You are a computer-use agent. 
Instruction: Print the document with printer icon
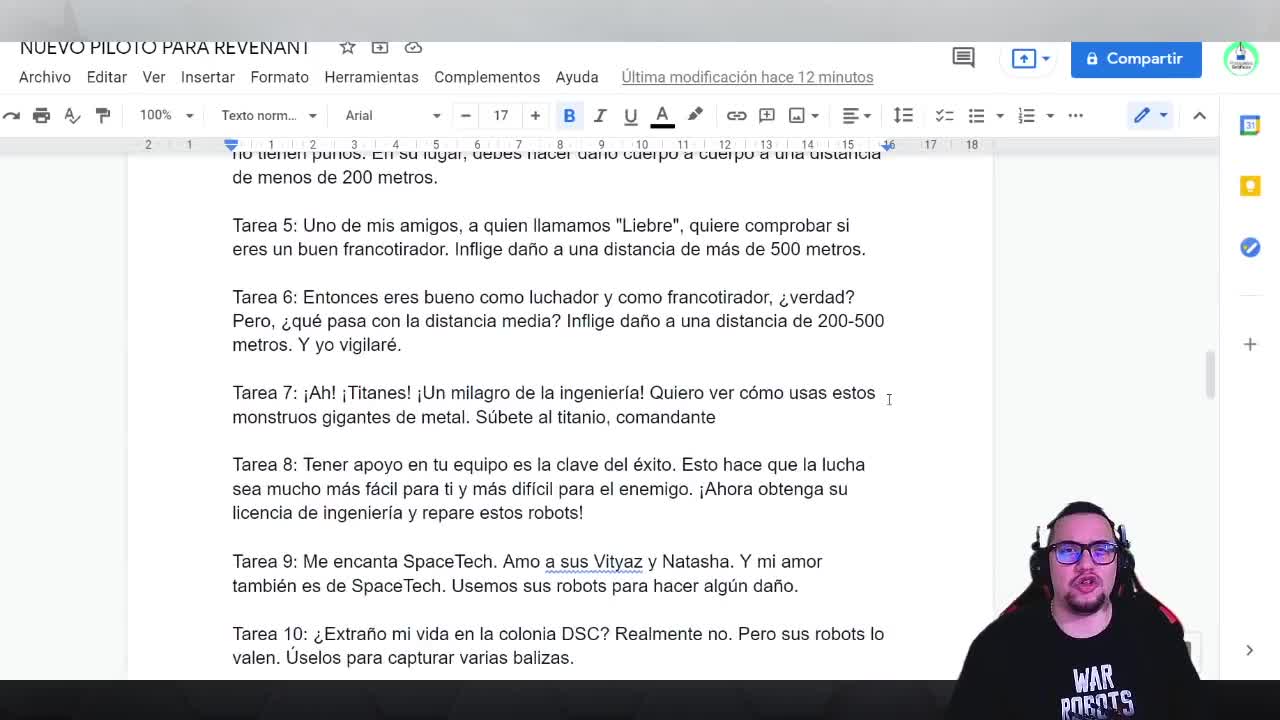click(41, 116)
